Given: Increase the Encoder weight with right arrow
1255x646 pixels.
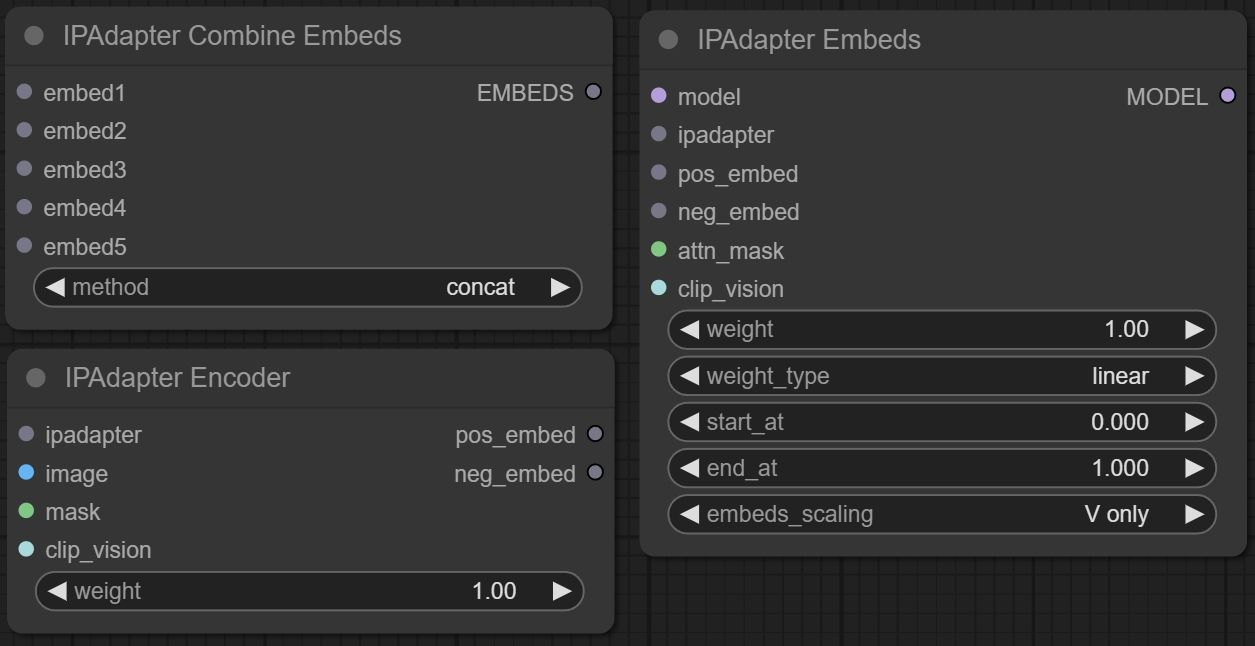Looking at the screenshot, I should click(562, 591).
